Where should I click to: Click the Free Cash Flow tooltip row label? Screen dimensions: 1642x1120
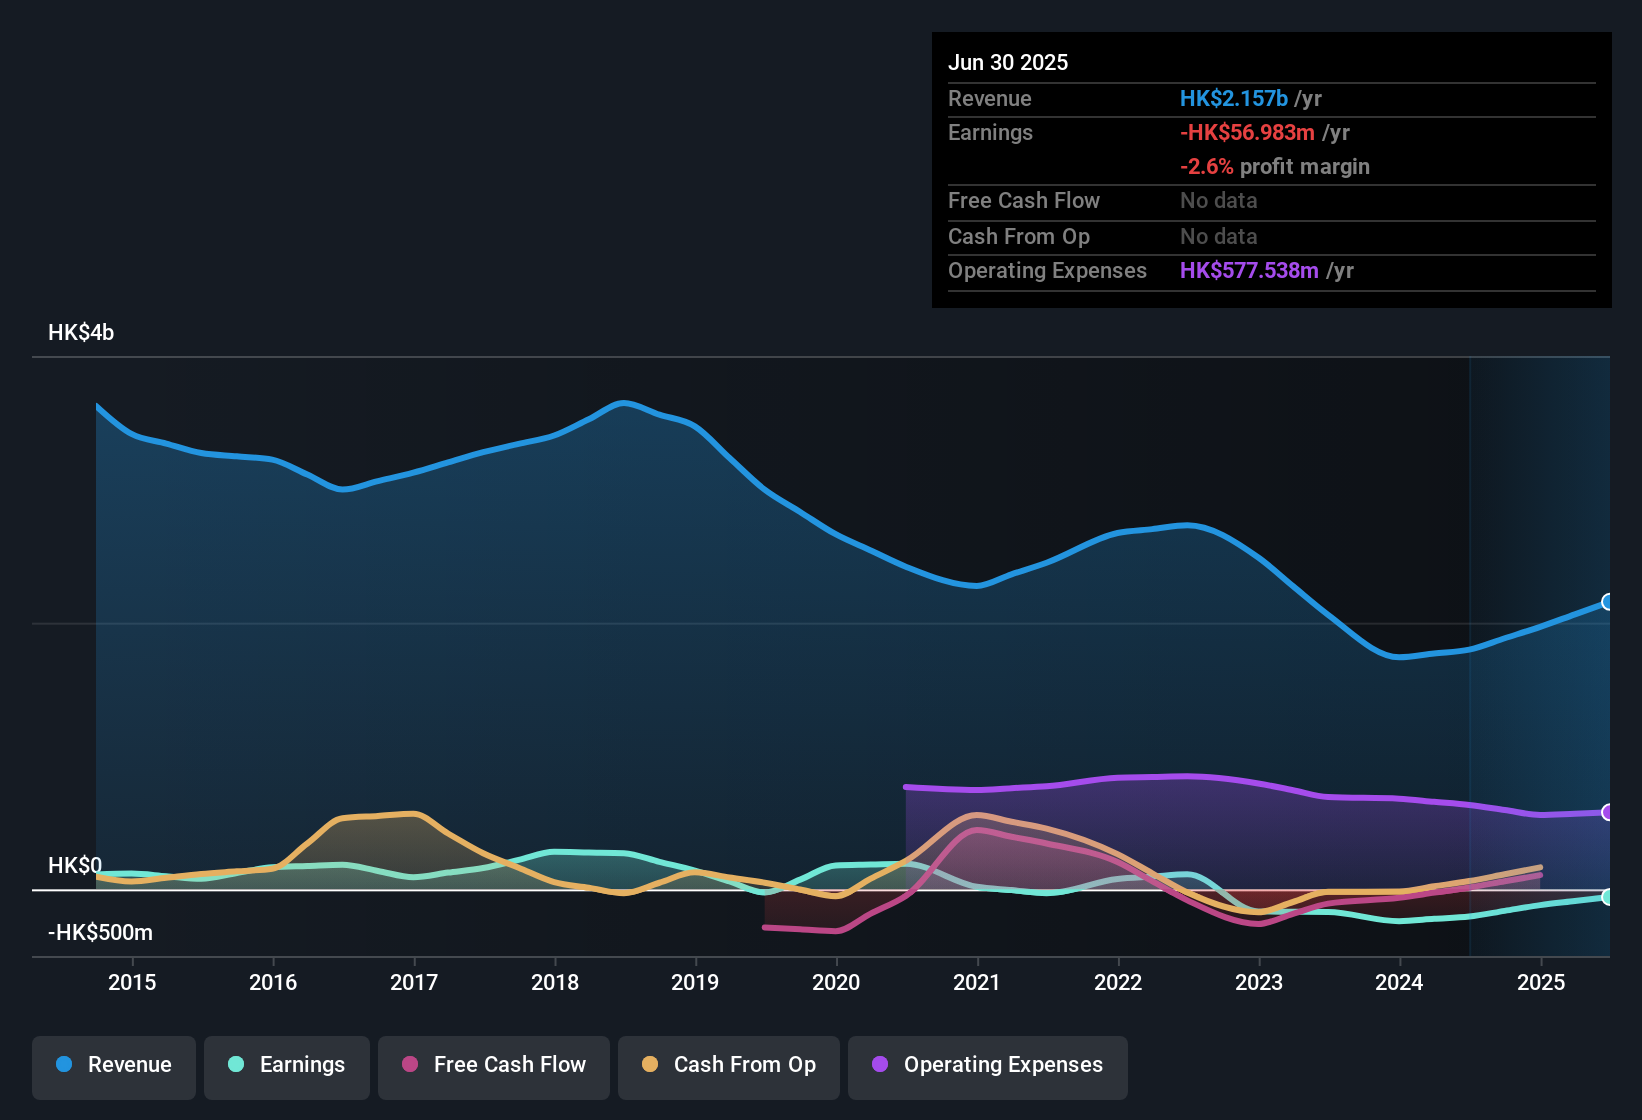(x=1024, y=200)
